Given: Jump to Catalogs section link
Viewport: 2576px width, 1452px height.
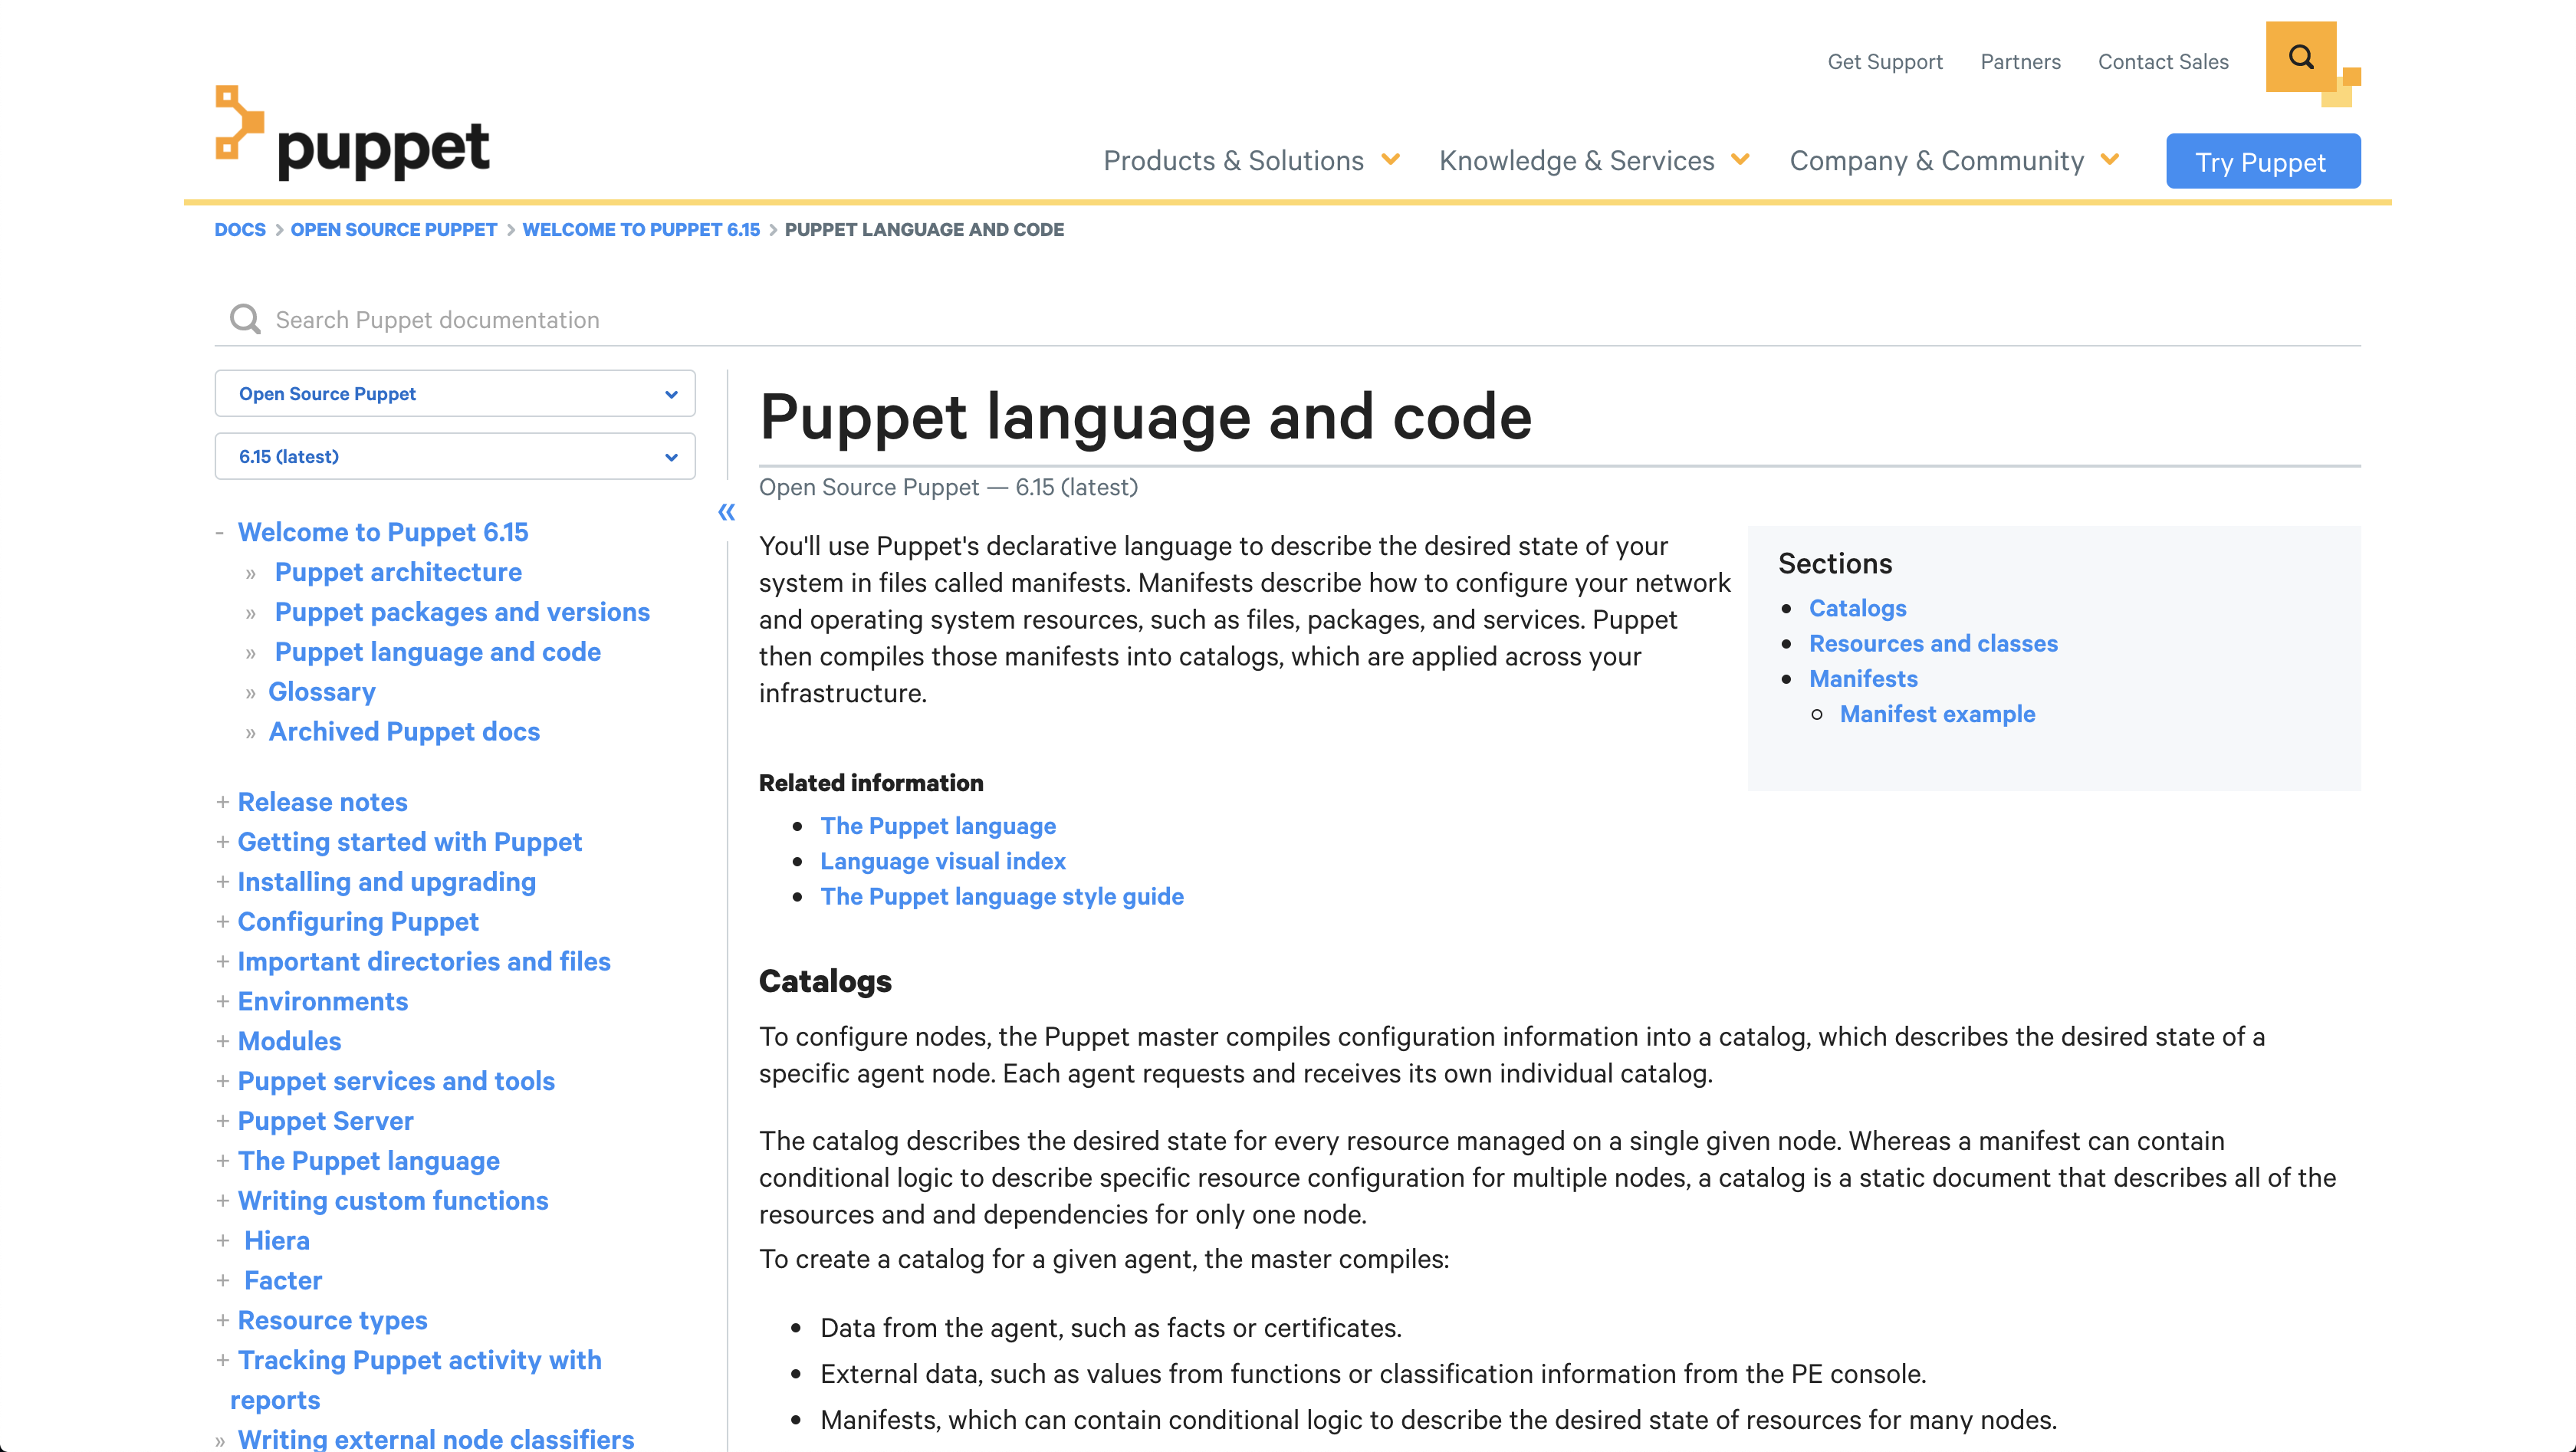Looking at the screenshot, I should (x=1857, y=608).
